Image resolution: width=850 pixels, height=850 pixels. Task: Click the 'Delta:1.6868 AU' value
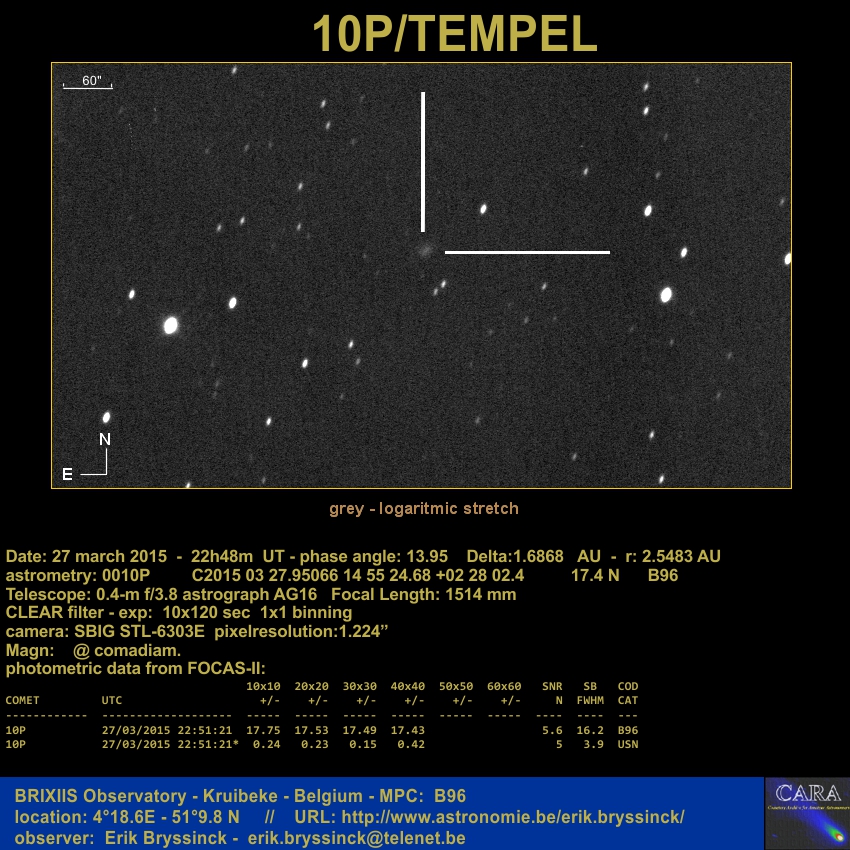coord(533,557)
